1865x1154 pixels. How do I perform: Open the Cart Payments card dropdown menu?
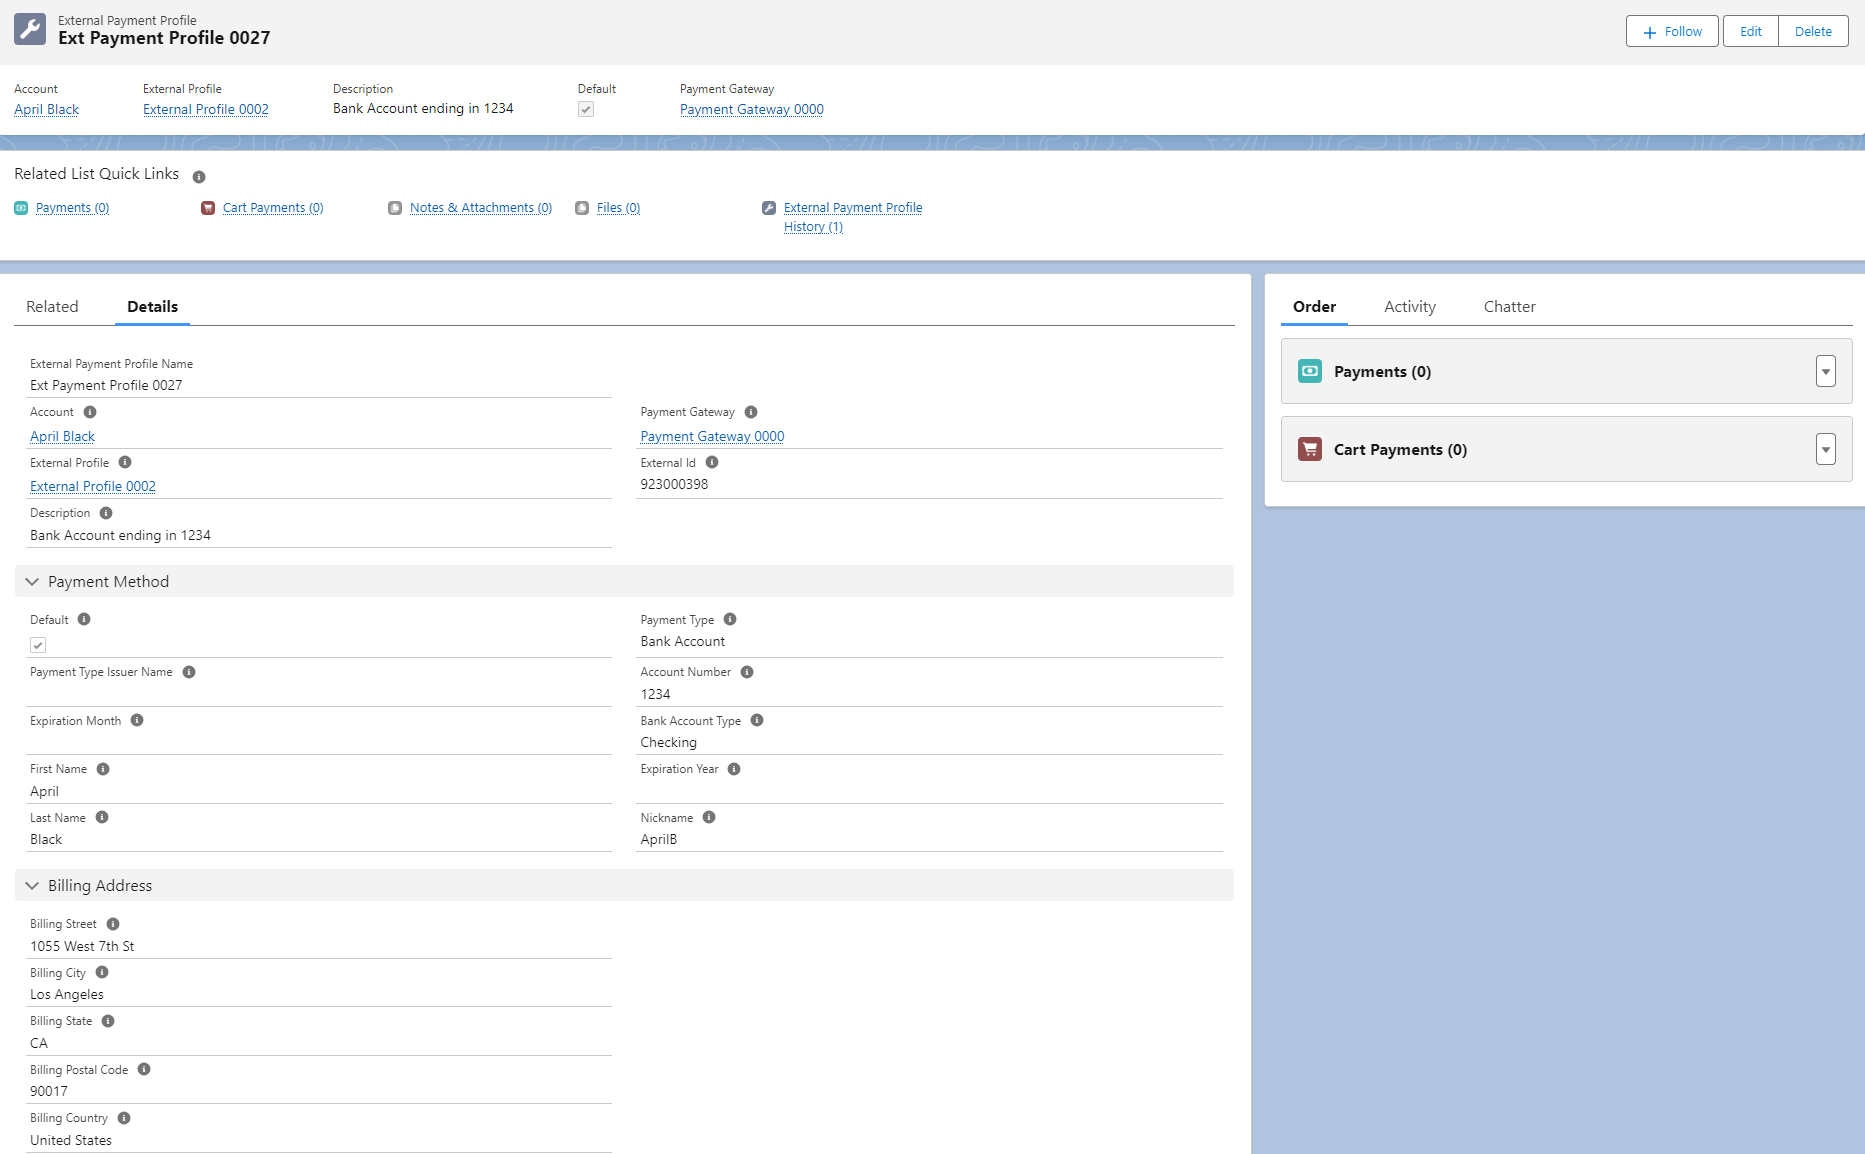tap(1825, 449)
